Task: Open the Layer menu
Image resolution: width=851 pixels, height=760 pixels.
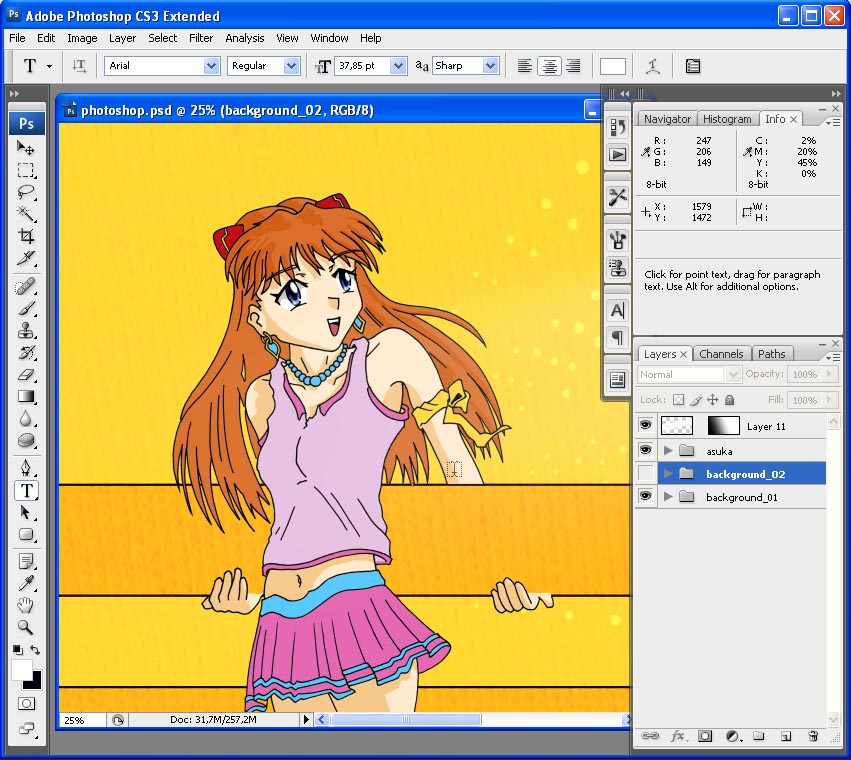Action: [x=122, y=38]
